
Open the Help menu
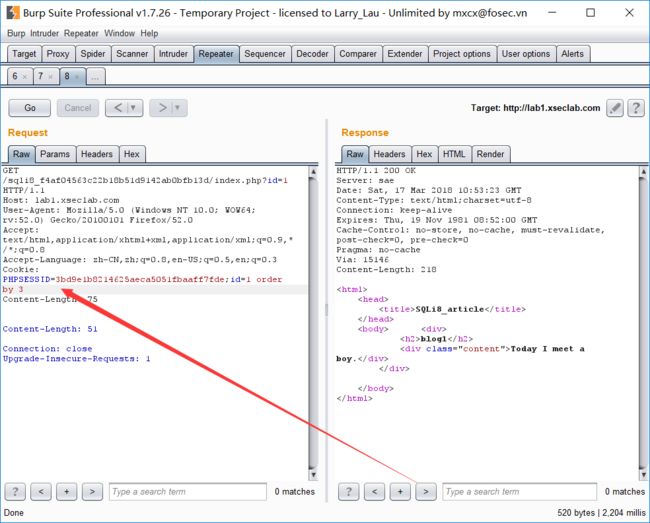[149, 34]
